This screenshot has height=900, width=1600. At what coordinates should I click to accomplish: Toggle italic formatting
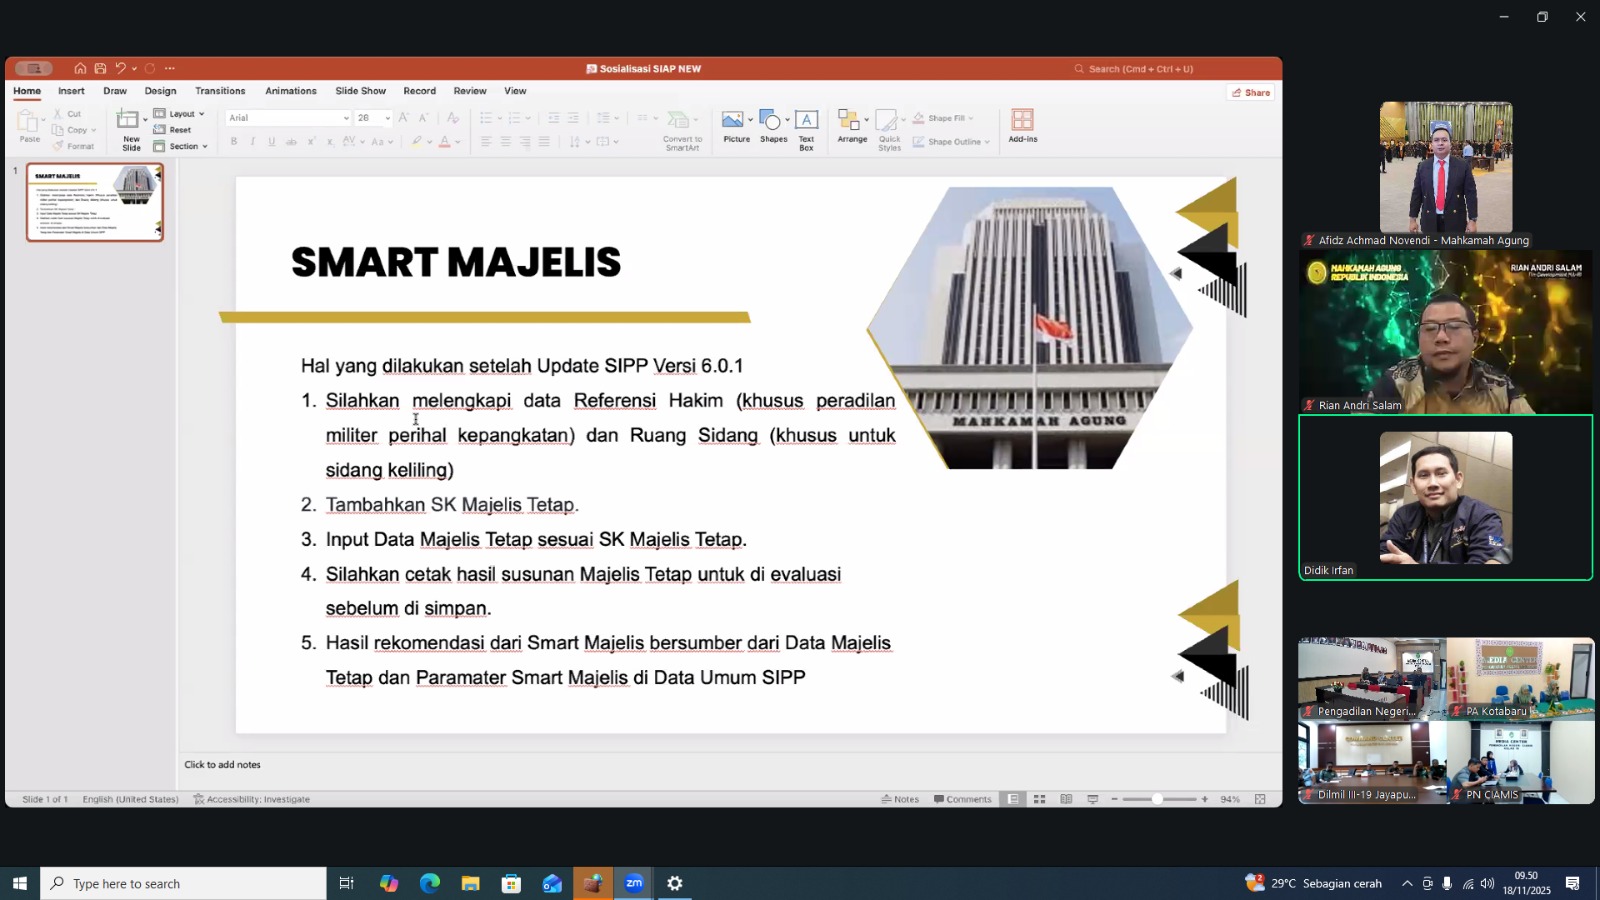tap(252, 141)
